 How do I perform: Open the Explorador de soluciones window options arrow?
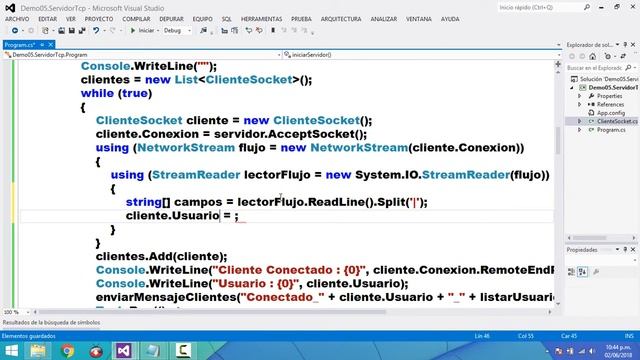[x=618, y=45]
